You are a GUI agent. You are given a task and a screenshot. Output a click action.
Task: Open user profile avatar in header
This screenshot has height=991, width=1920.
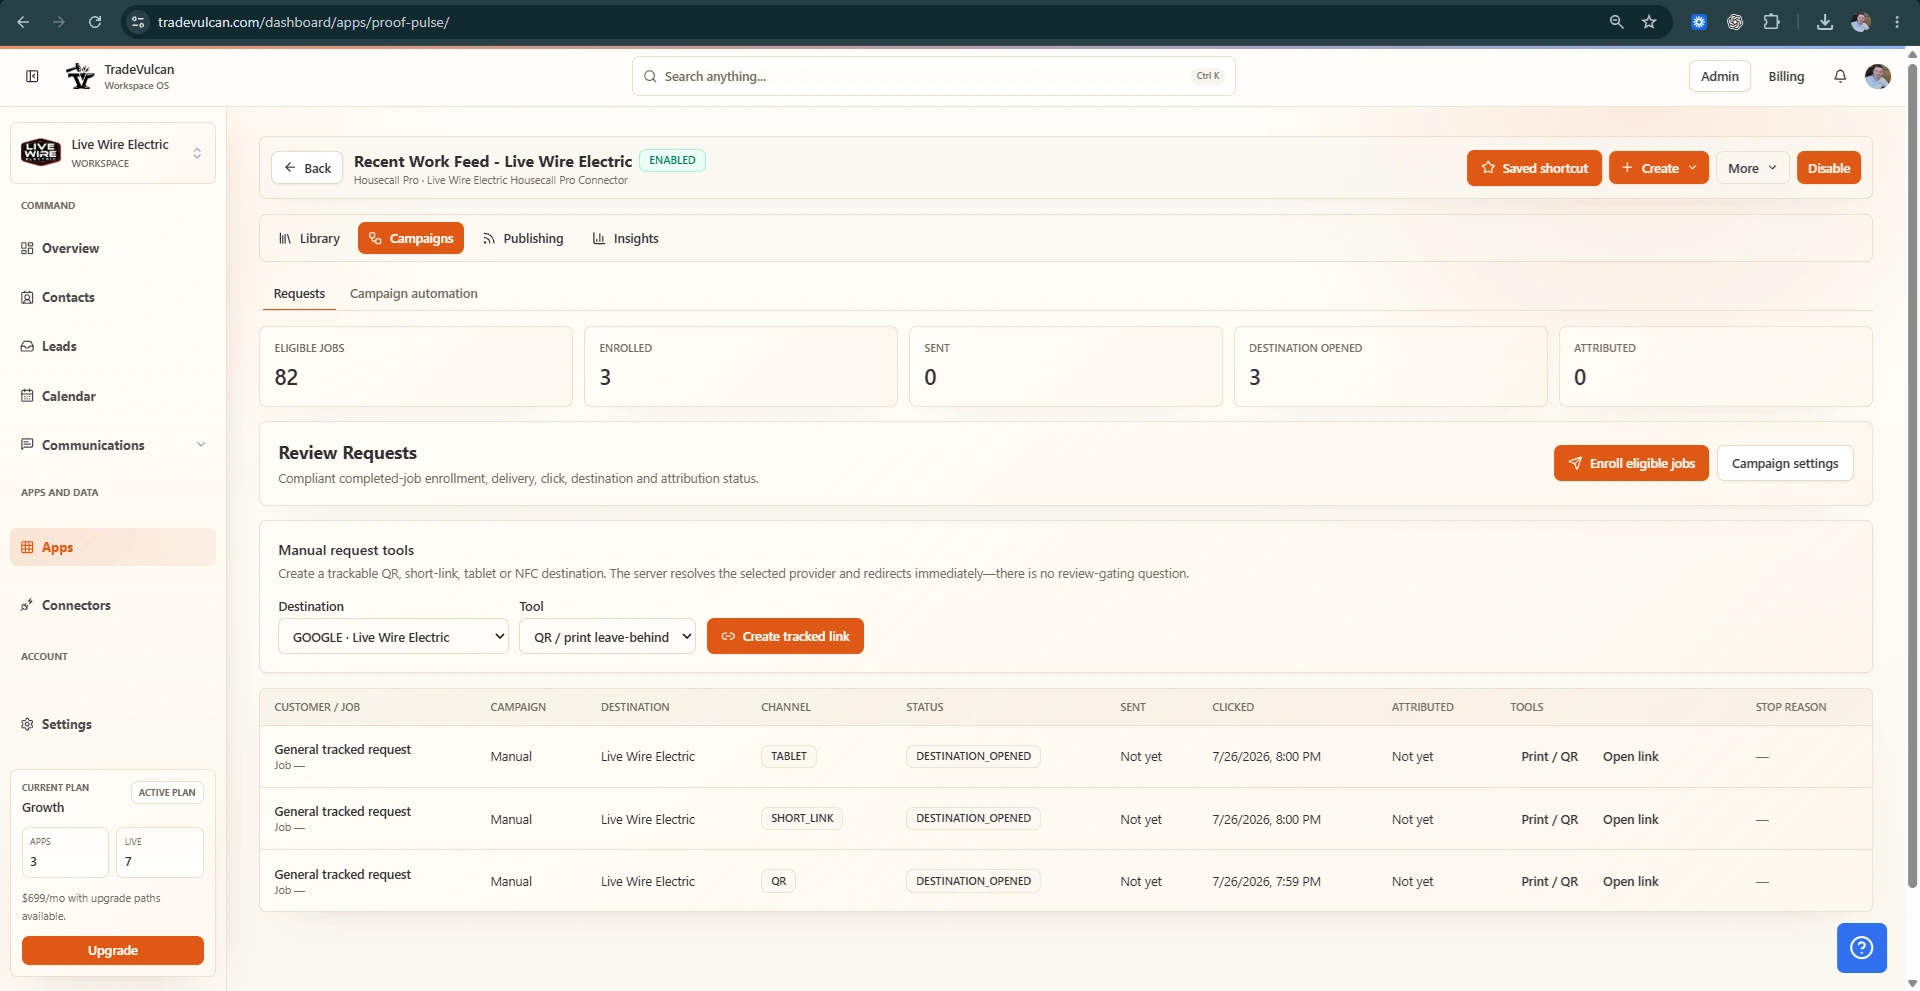[x=1878, y=76]
